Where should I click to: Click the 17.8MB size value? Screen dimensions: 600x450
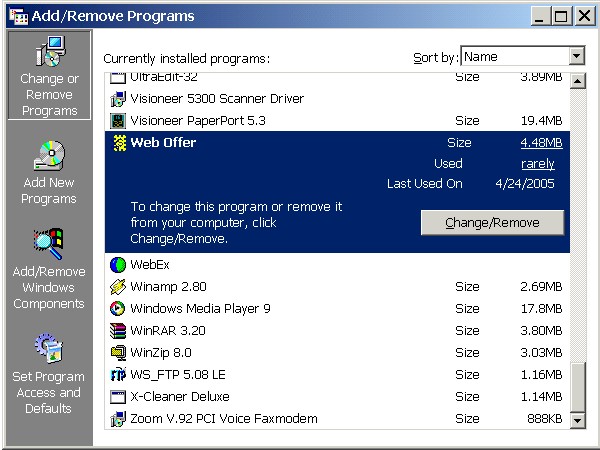pos(541,309)
